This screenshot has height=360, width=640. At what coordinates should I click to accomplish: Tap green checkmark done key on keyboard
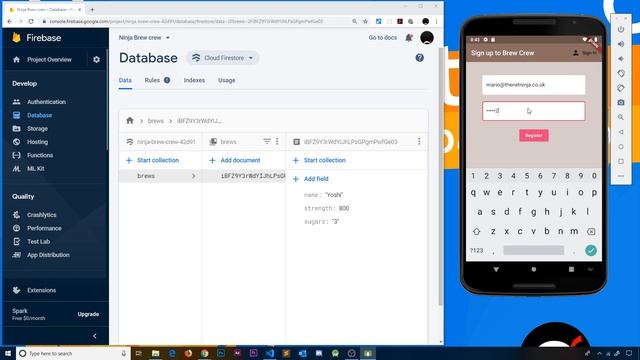[x=591, y=250]
